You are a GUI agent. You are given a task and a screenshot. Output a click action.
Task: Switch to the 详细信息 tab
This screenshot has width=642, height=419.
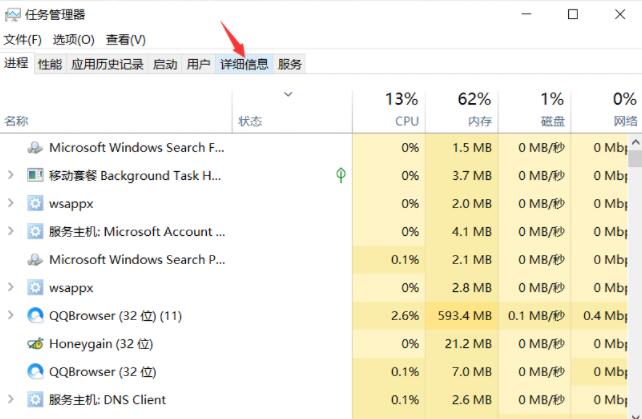(244, 64)
